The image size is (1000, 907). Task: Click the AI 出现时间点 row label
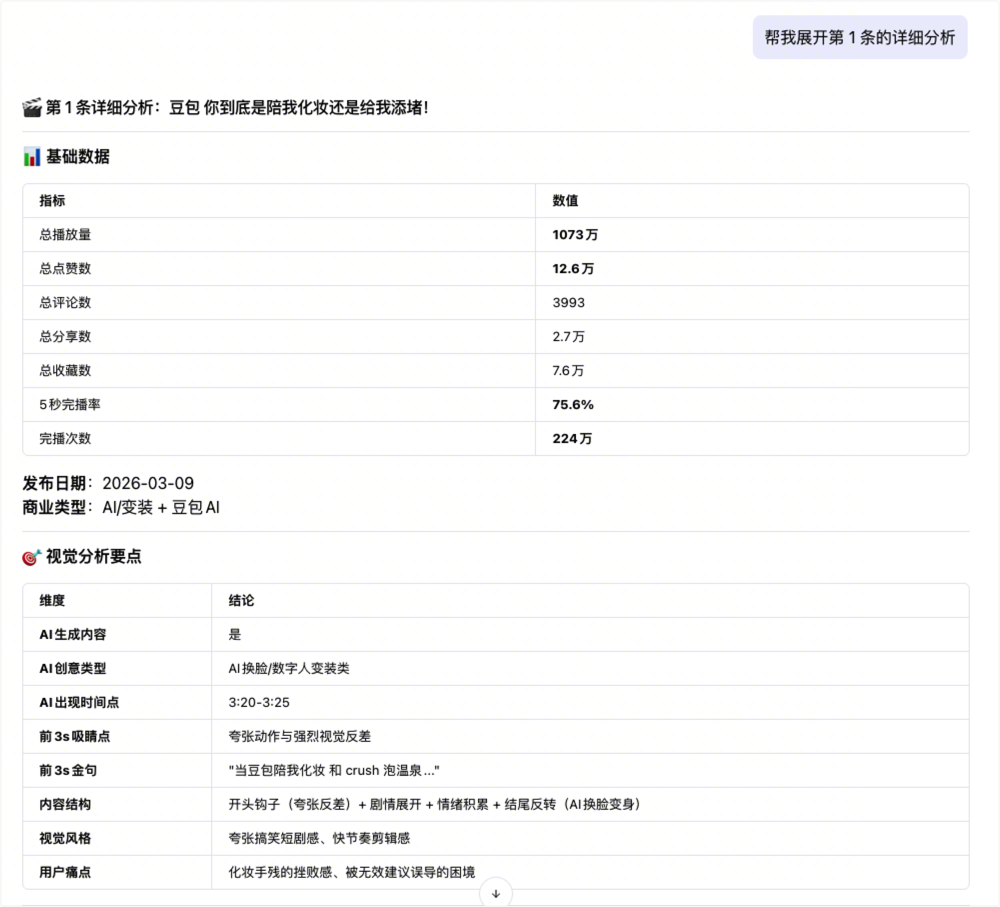79,703
